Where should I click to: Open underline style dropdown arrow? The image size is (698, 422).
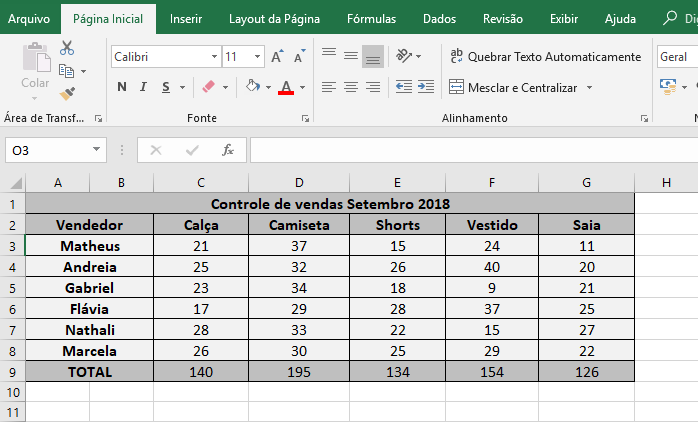point(183,87)
